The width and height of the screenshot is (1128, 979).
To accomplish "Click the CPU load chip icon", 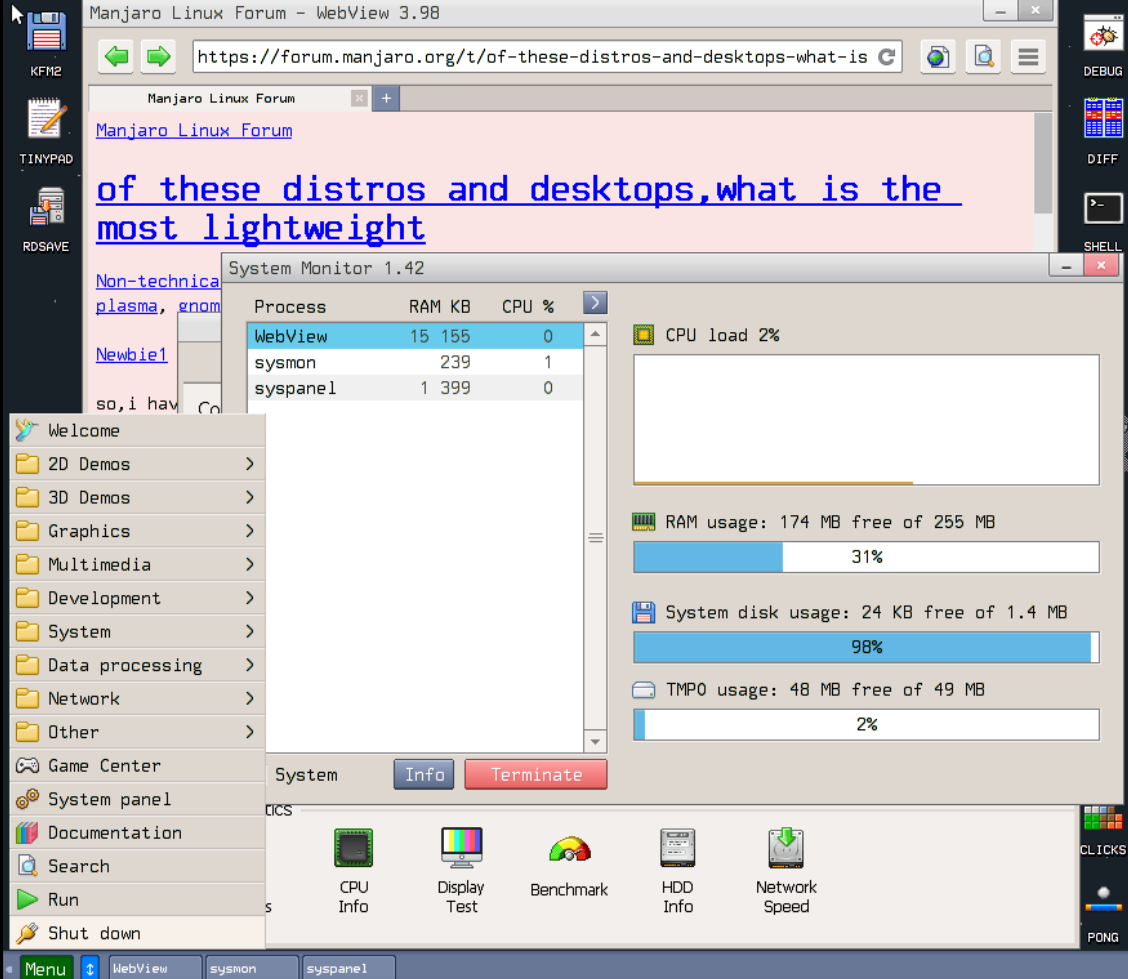I will (643, 335).
